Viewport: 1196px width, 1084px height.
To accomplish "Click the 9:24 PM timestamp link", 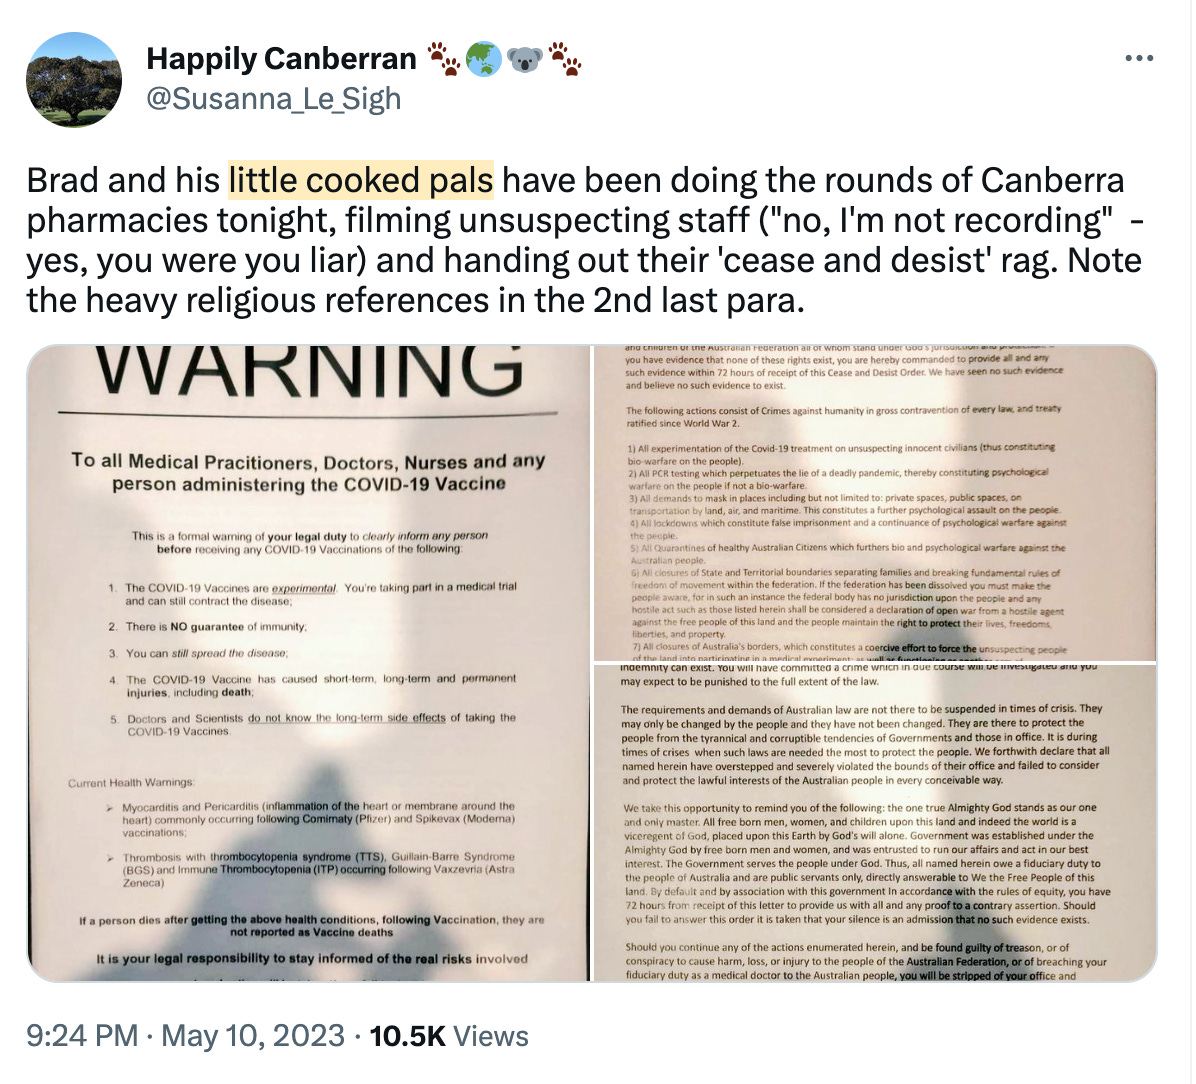I will [x=82, y=1036].
